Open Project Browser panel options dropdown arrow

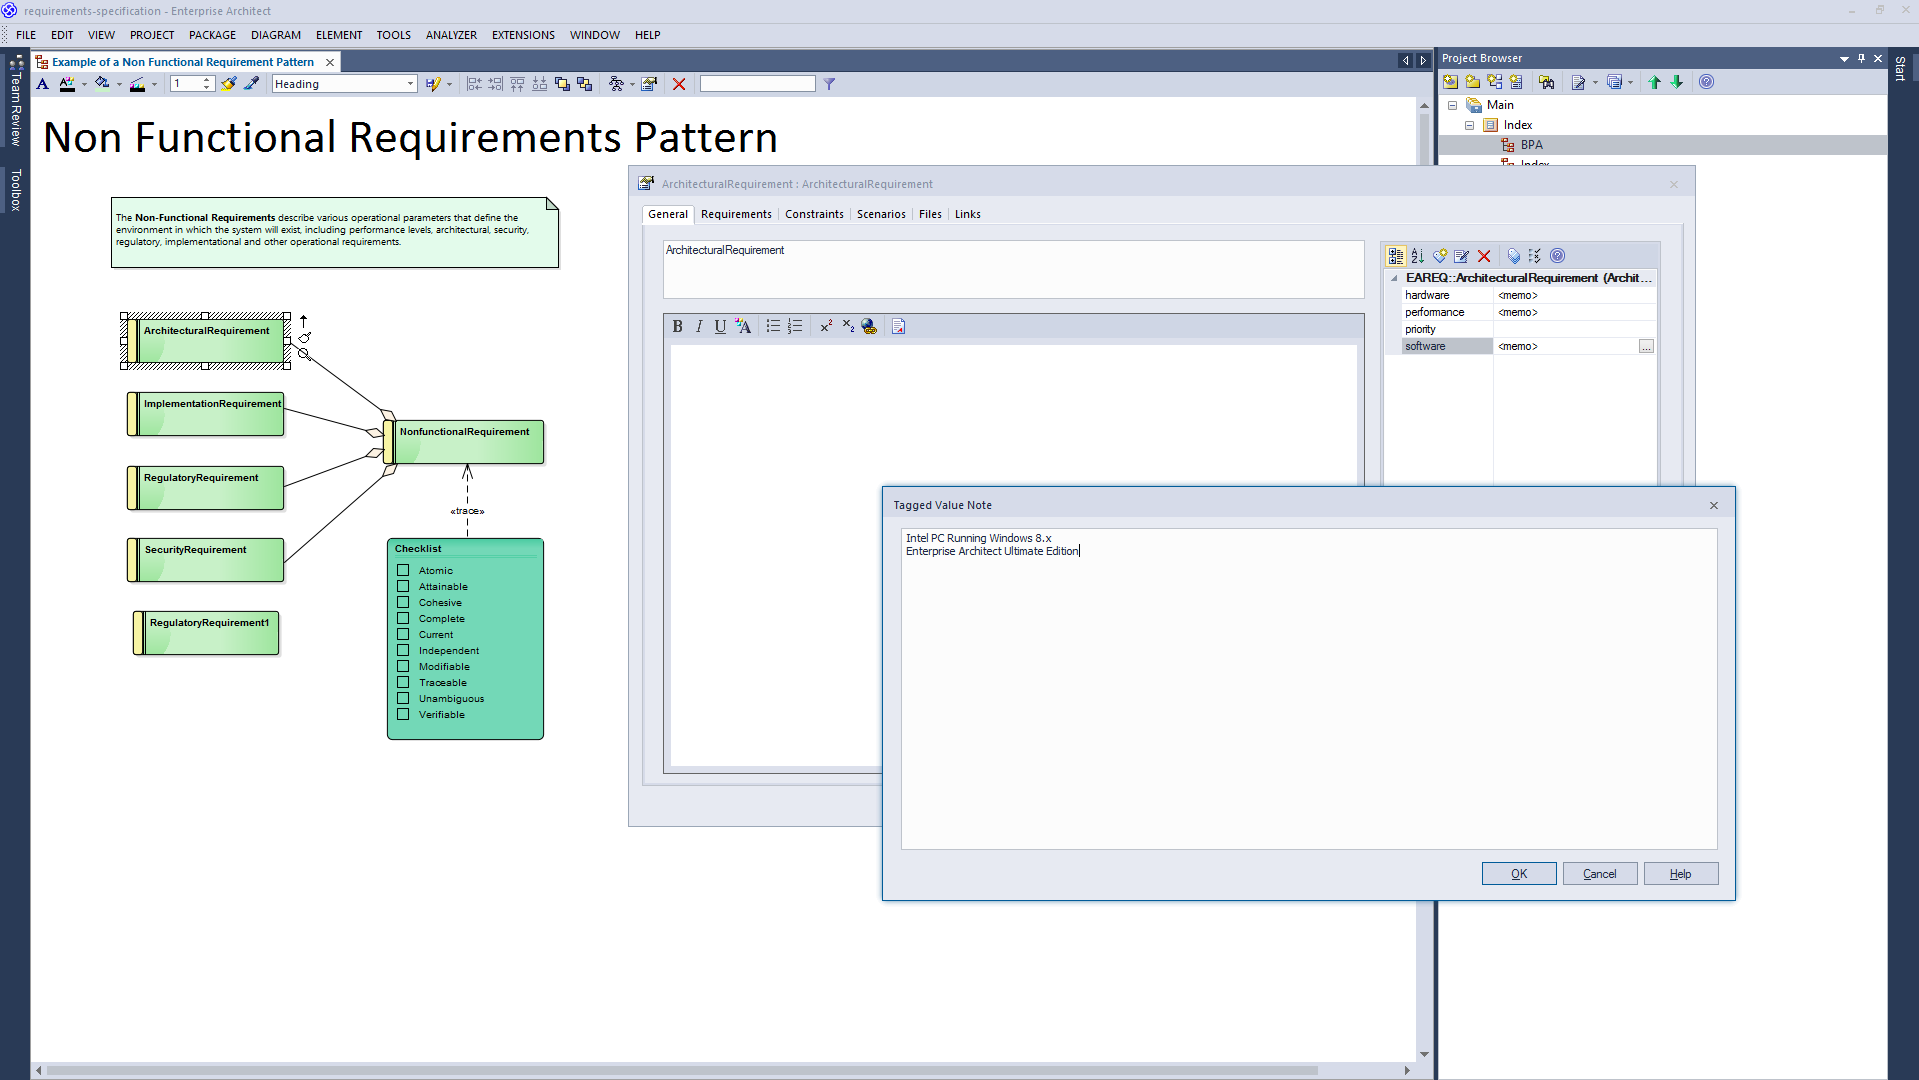tap(1844, 59)
